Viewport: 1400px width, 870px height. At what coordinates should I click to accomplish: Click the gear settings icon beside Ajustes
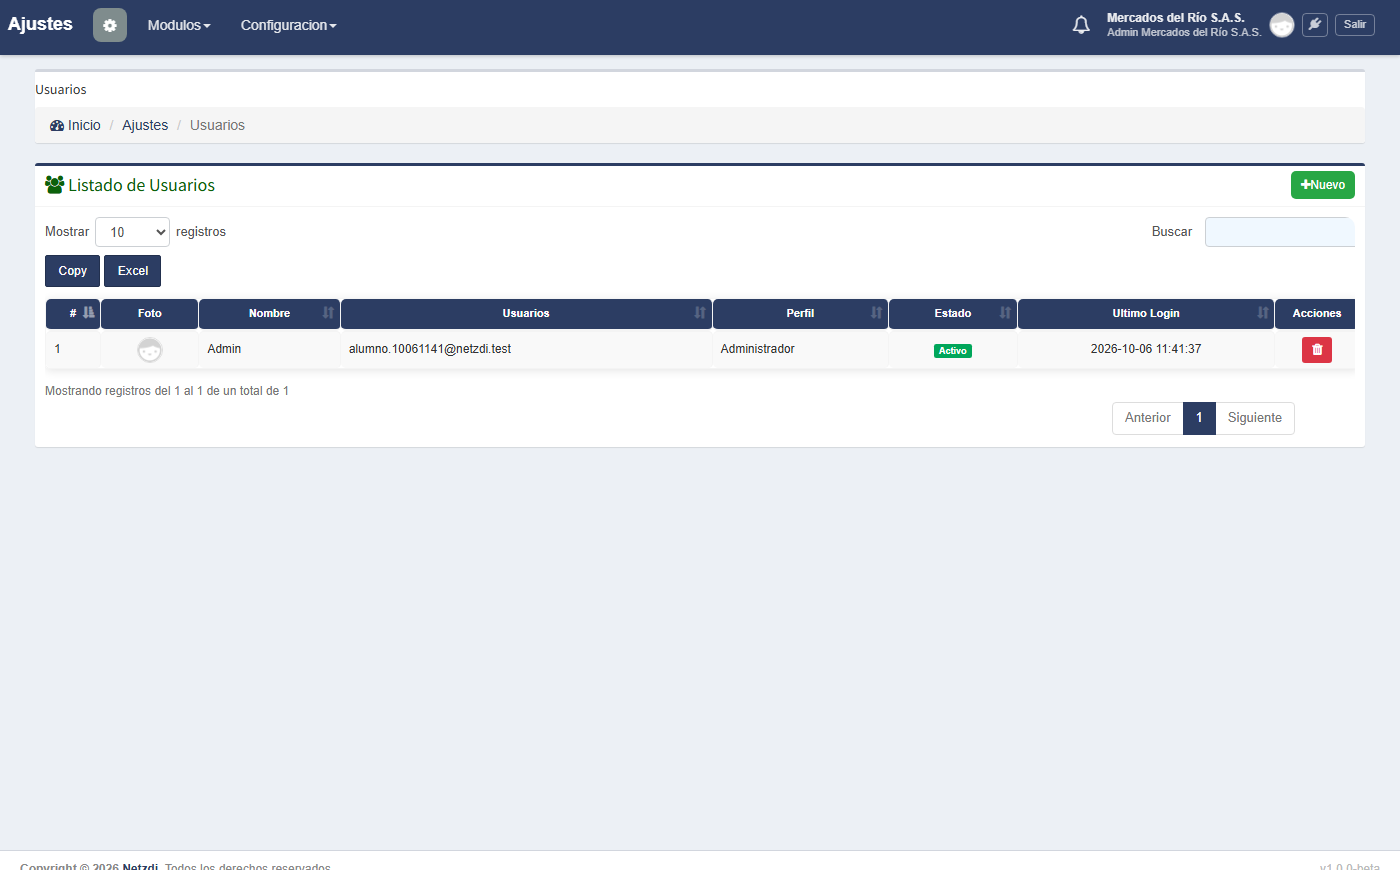tap(110, 25)
